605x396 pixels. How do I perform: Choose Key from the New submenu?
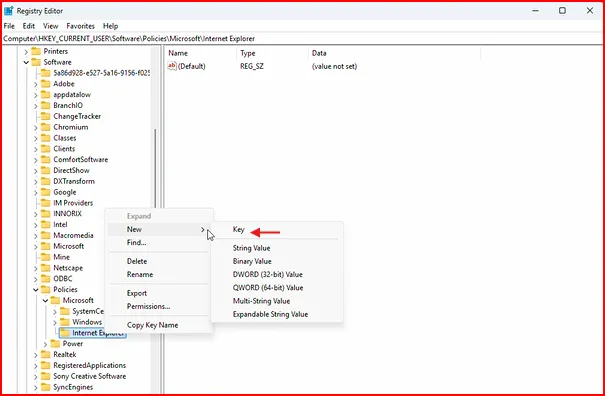pyautogui.click(x=238, y=230)
